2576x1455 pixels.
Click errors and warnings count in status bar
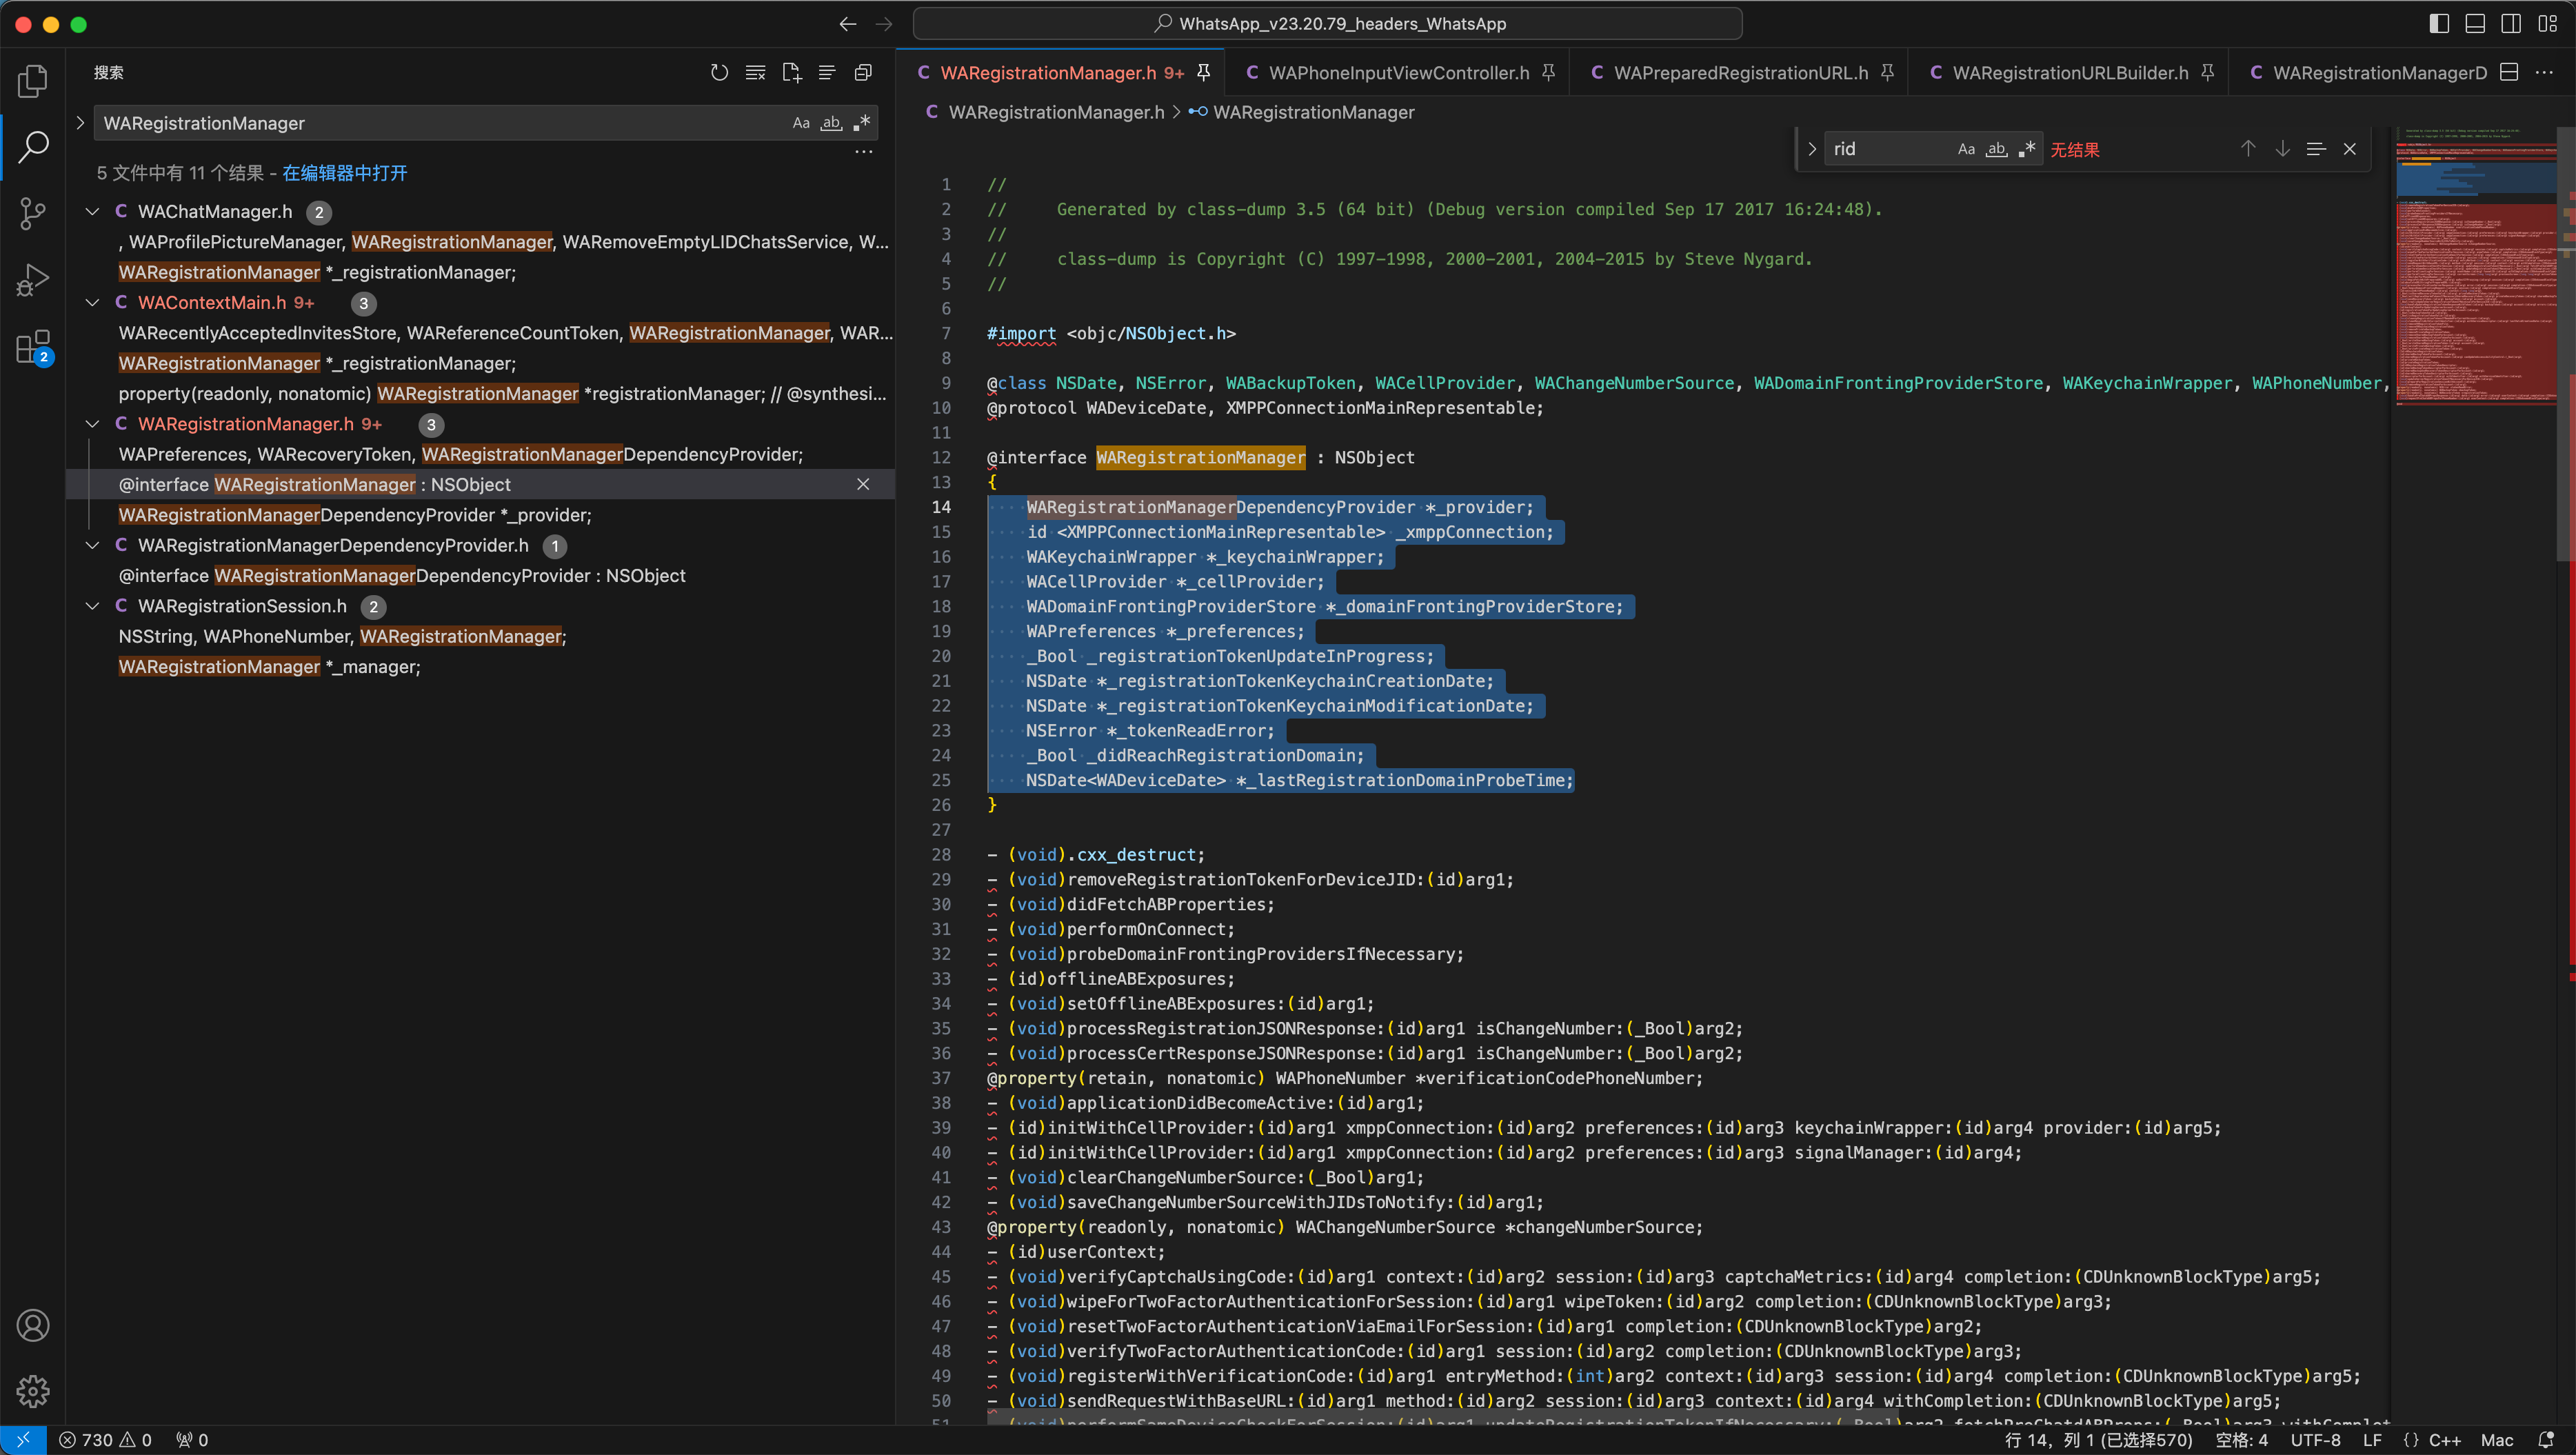pyautogui.click(x=105, y=1440)
